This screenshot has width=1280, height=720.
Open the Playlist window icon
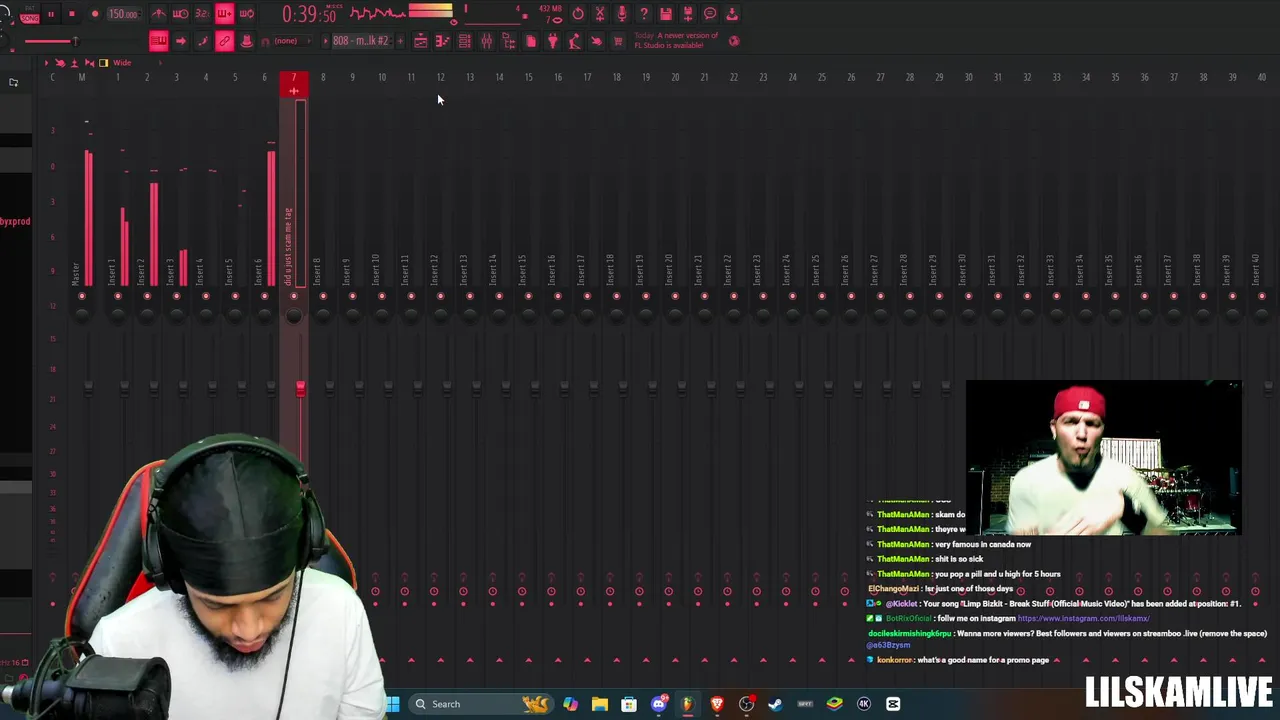420,41
